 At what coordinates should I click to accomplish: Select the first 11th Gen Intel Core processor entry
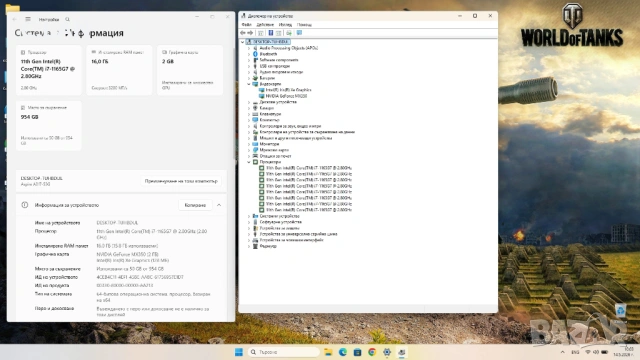pyautogui.click(x=309, y=168)
